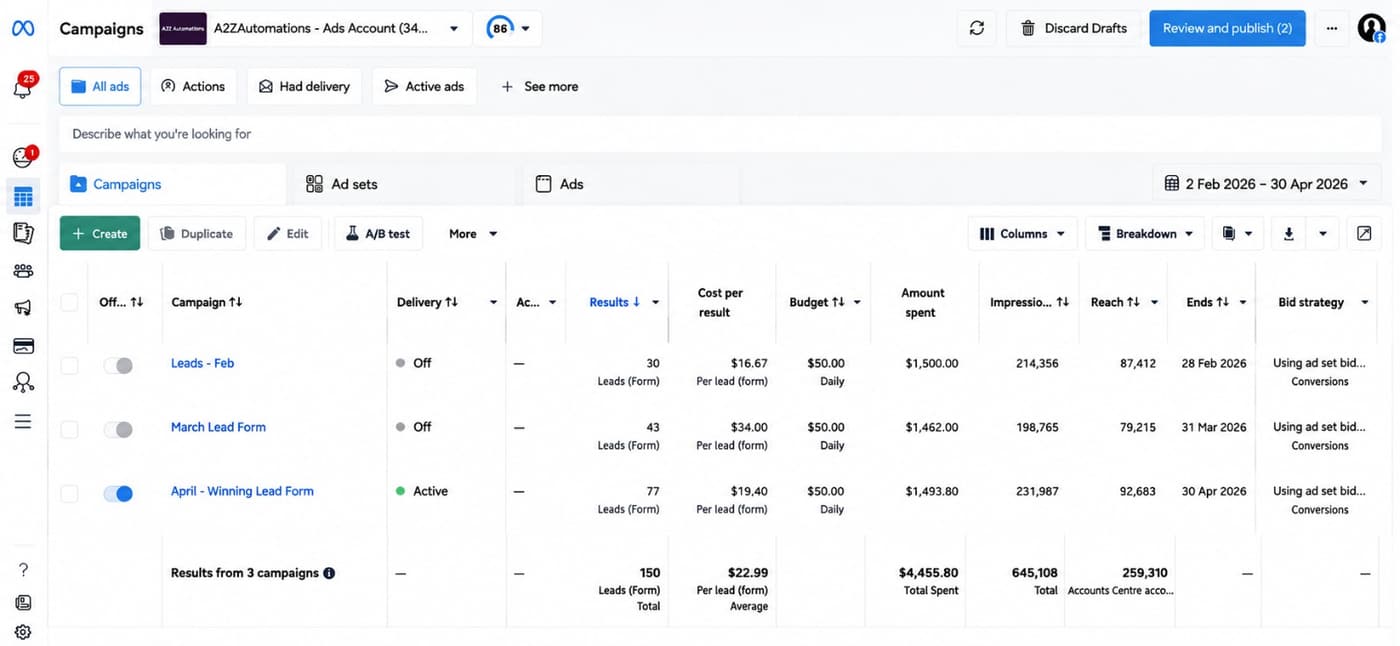Open the March Lead Form campaign link

218,427
